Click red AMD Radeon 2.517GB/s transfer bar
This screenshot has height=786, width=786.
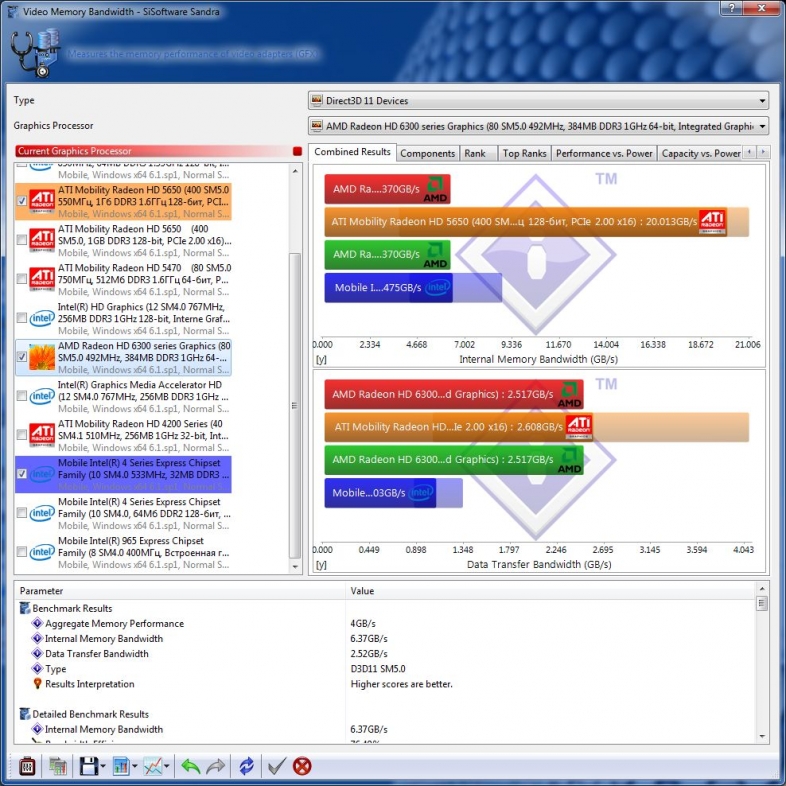coord(454,394)
